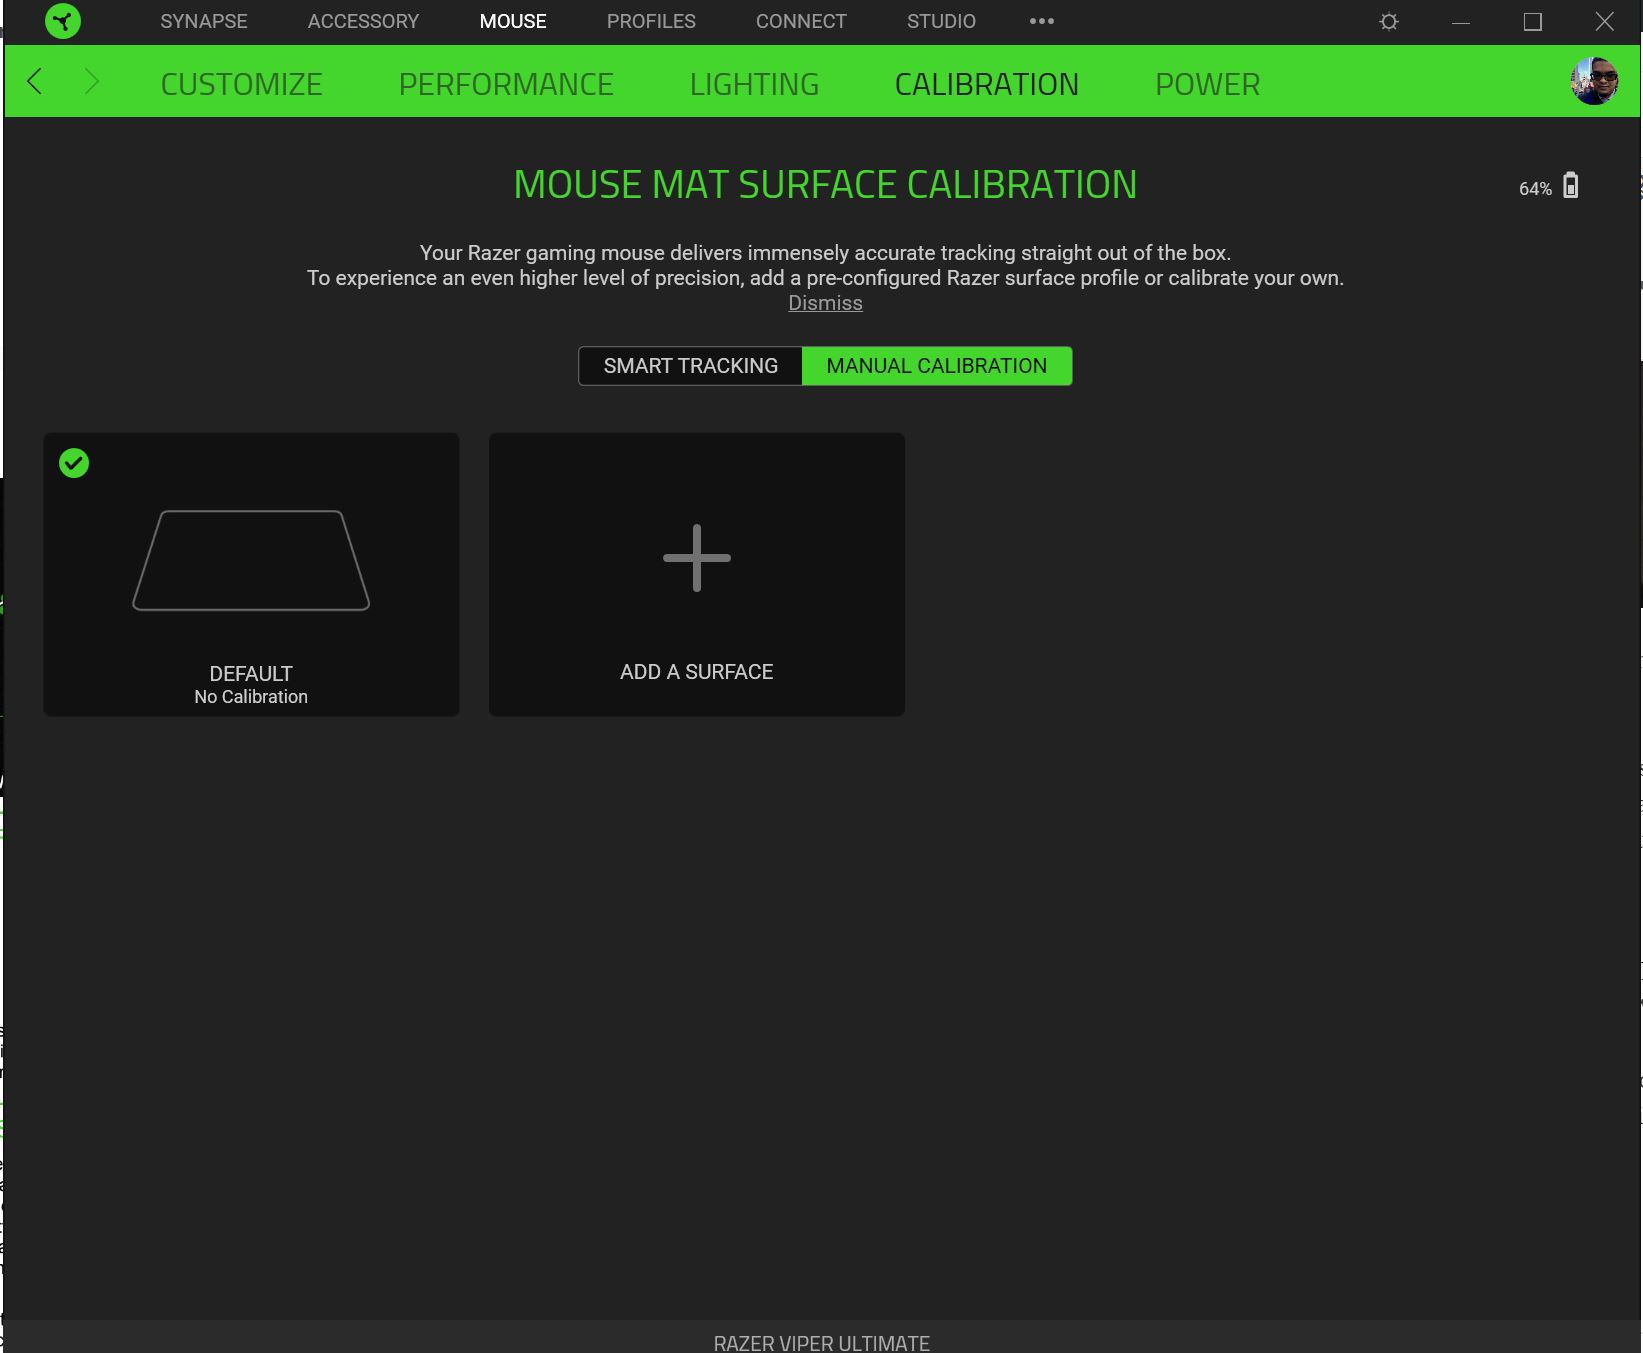Open user profile avatar
Screen dimensions: 1643x1353
pos(1594,81)
